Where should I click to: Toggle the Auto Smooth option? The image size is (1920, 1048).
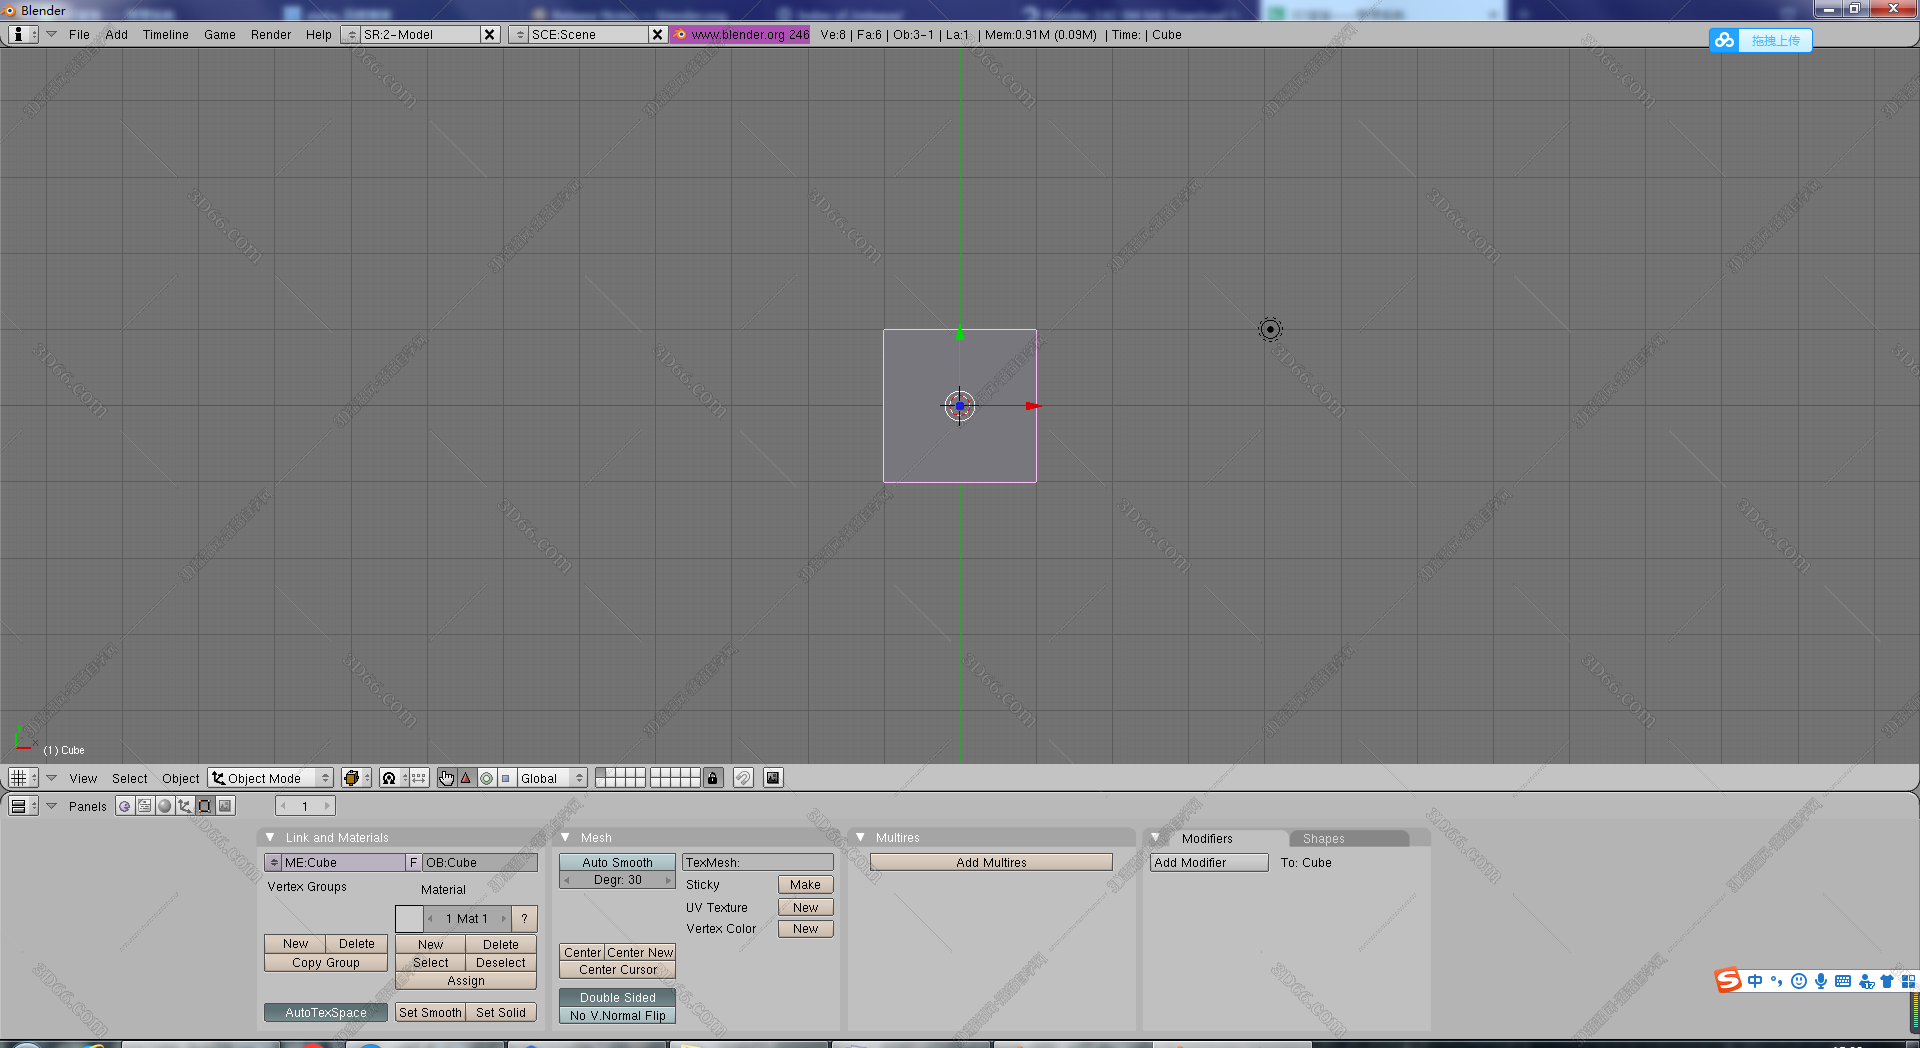[x=617, y=862]
